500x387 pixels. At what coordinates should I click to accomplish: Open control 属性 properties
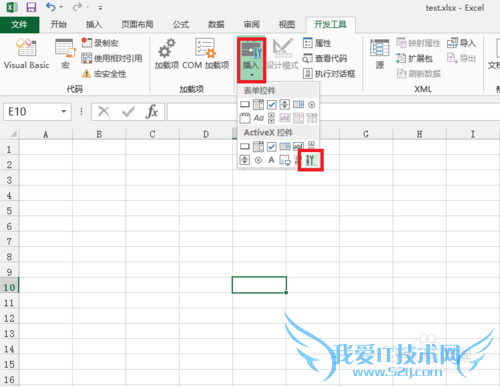317,43
